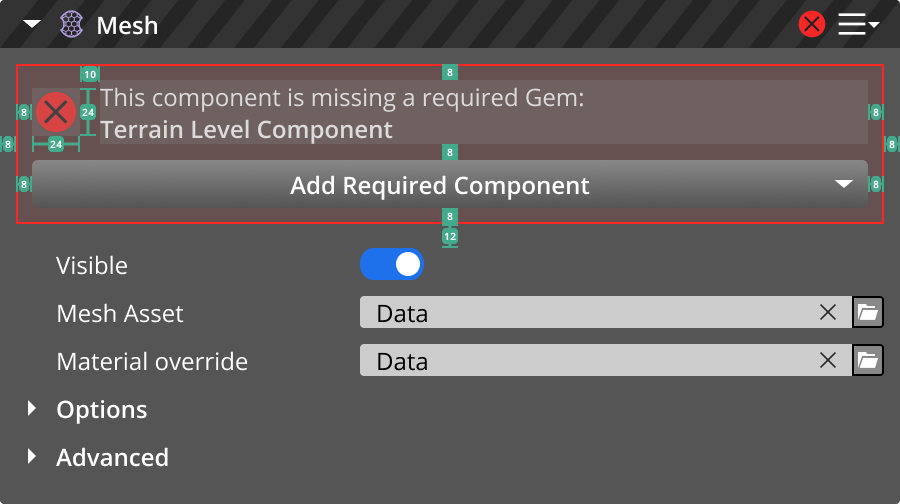Click the red error icon in Mesh header
The image size is (900, 504).
[812, 24]
